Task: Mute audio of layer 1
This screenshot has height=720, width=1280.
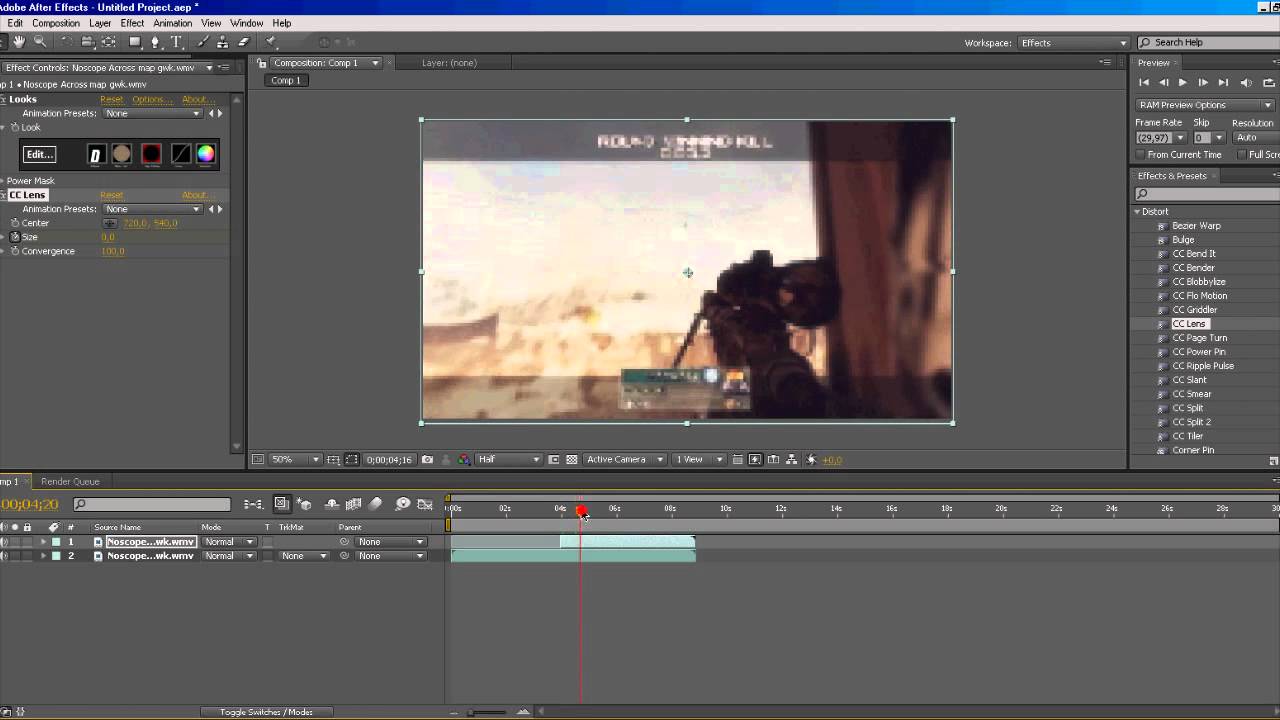Action: pyautogui.click(x=5, y=542)
